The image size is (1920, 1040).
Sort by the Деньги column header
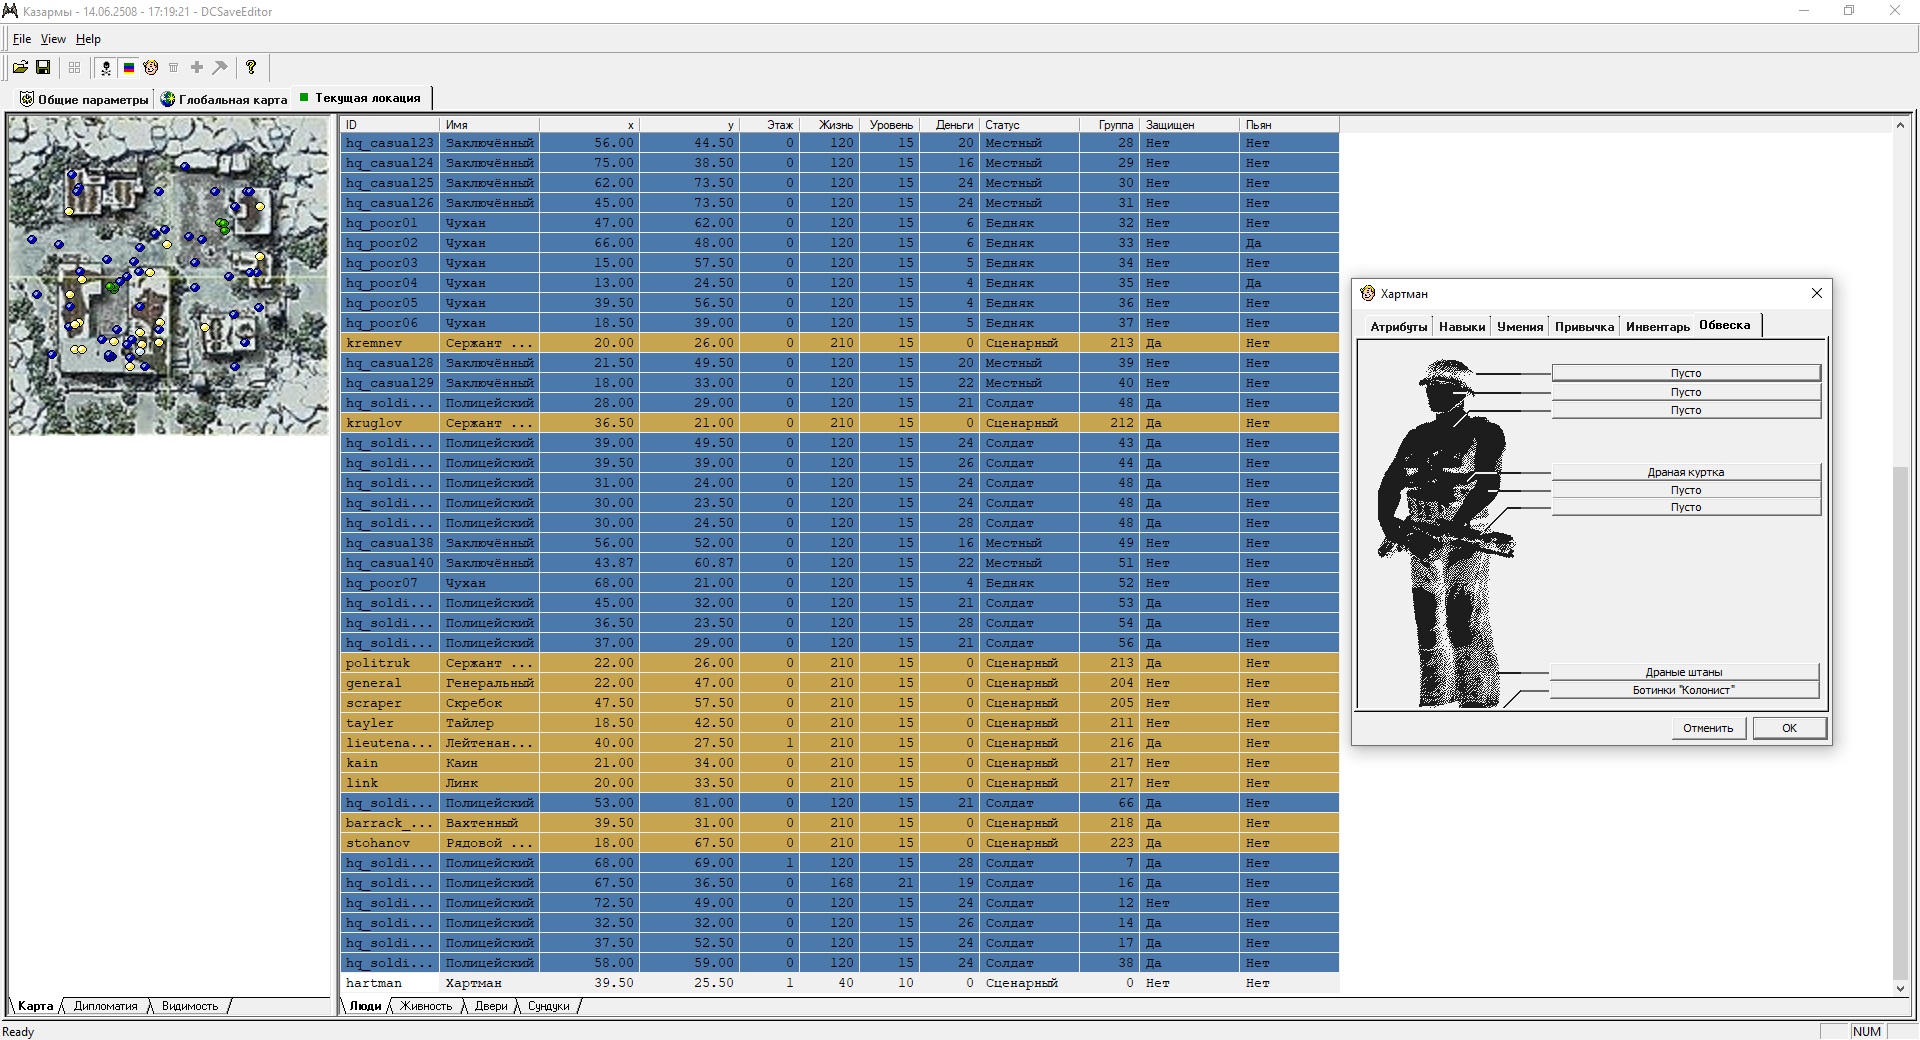pyautogui.click(x=950, y=125)
